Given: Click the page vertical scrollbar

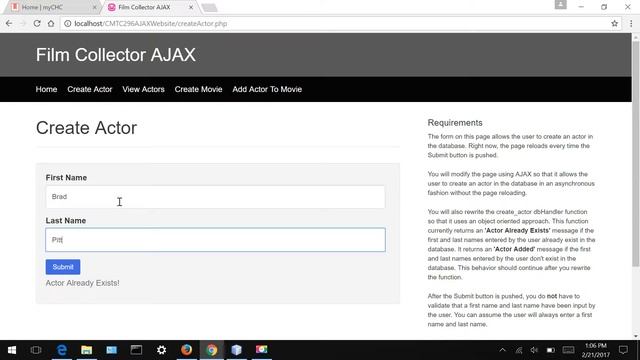Looking at the screenshot, I should [636, 154].
